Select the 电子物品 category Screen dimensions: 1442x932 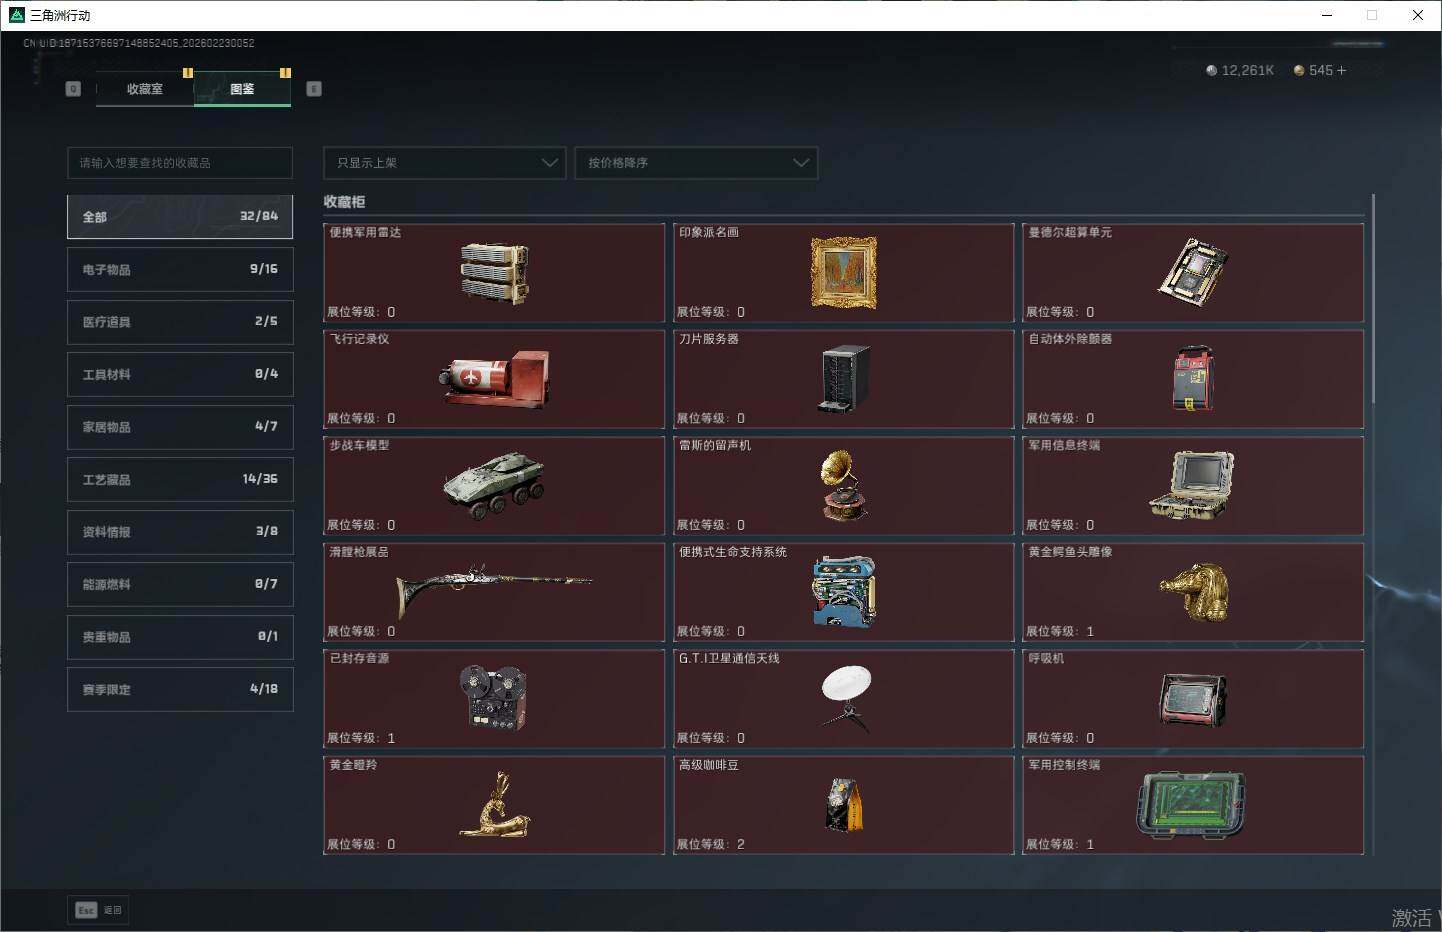coord(180,269)
